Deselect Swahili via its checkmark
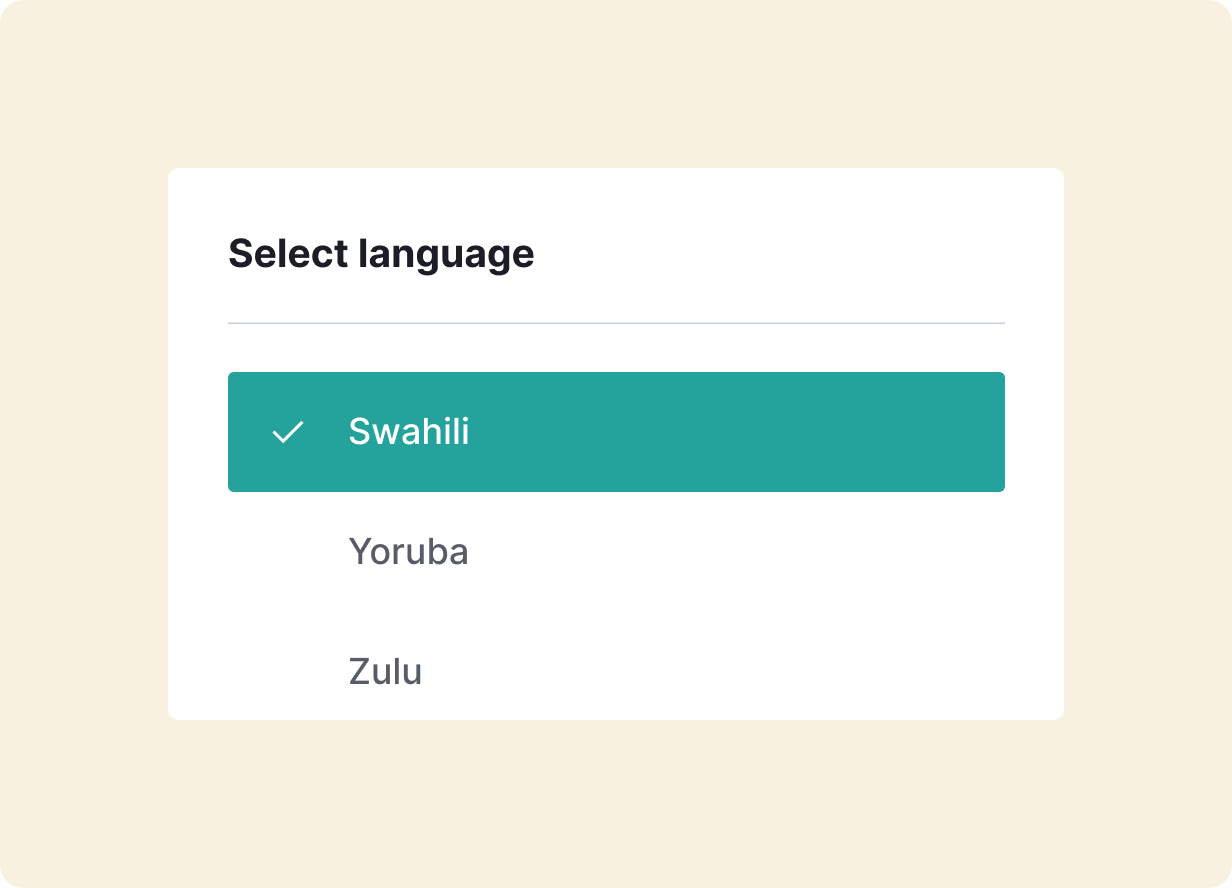 point(288,432)
